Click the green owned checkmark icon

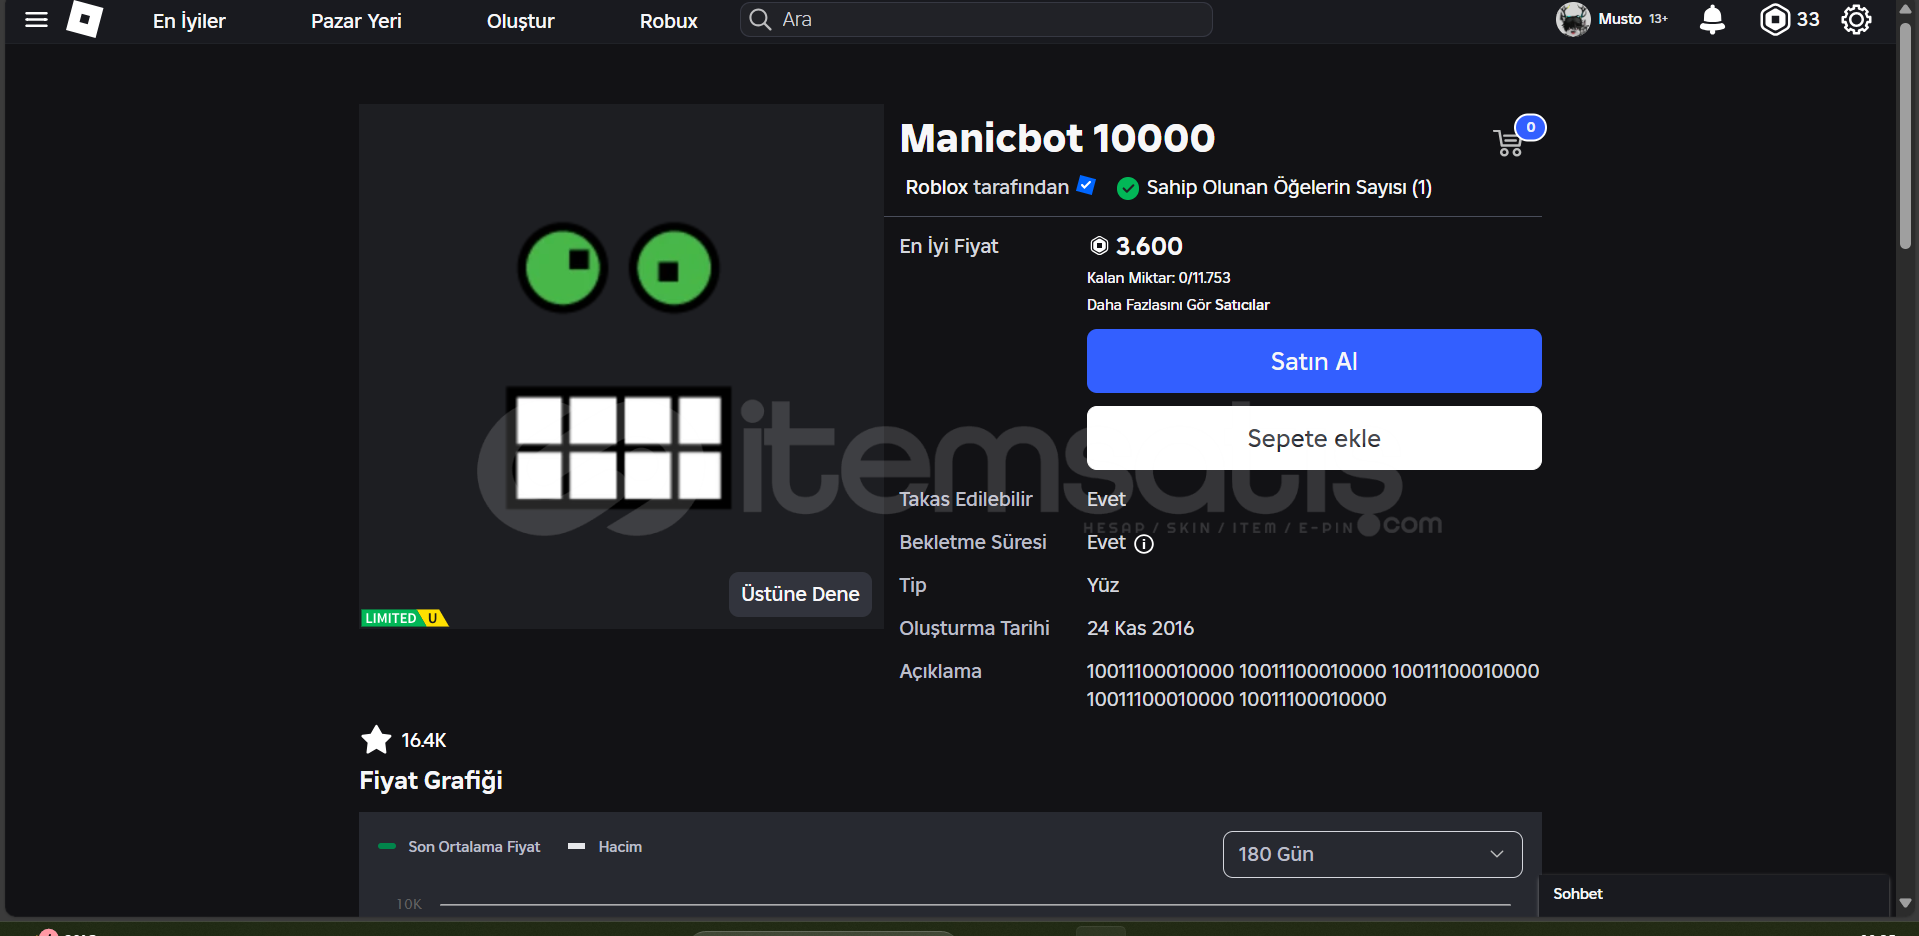coord(1128,188)
